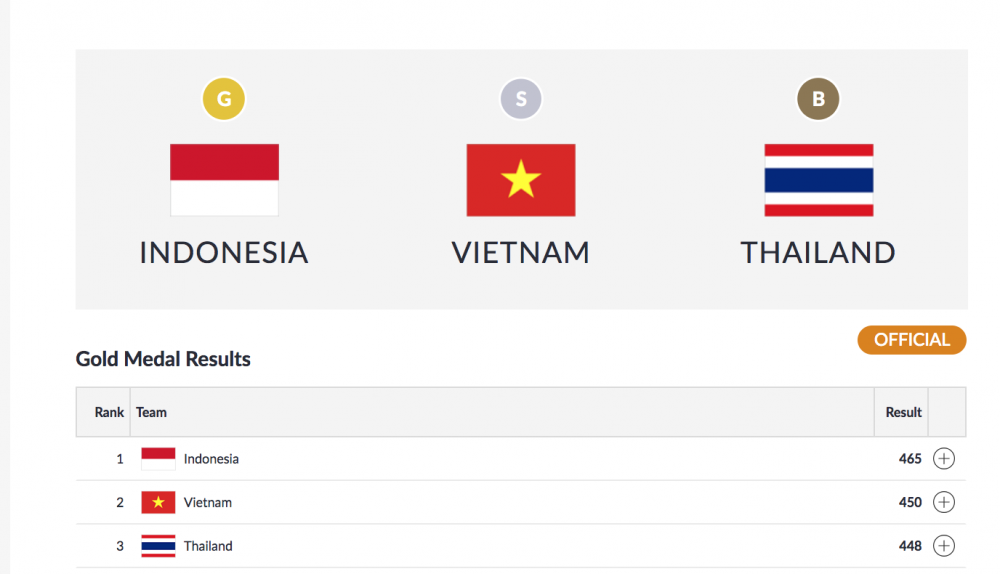Expand the Indonesia result row
1000x574 pixels.
944,459
